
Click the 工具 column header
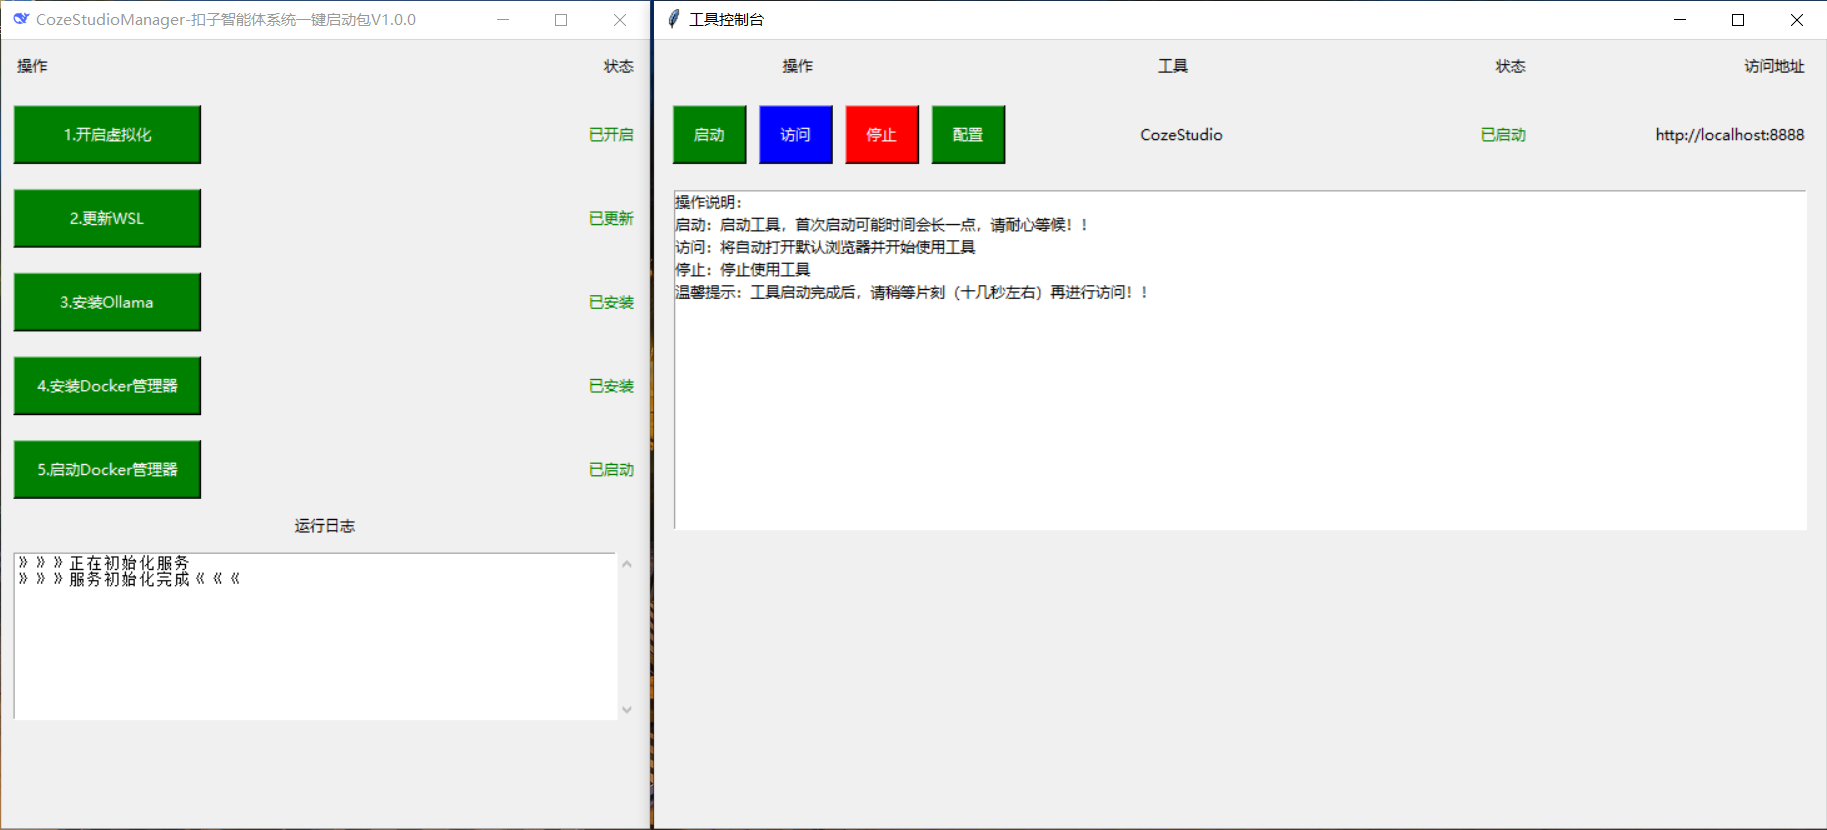1173,66
